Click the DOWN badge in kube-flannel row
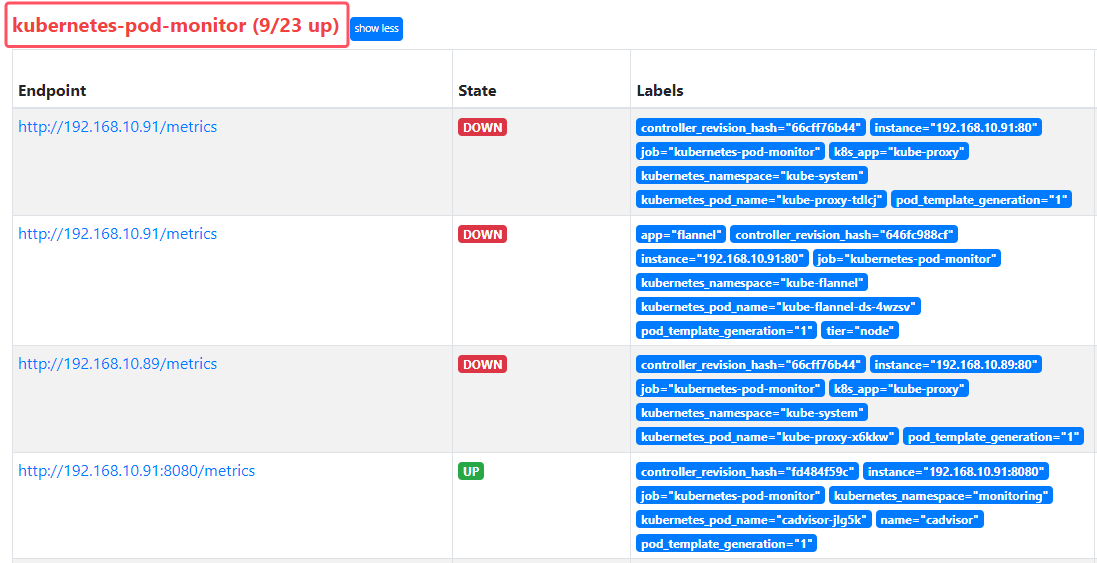This screenshot has height=563, width=1097. pos(482,234)
